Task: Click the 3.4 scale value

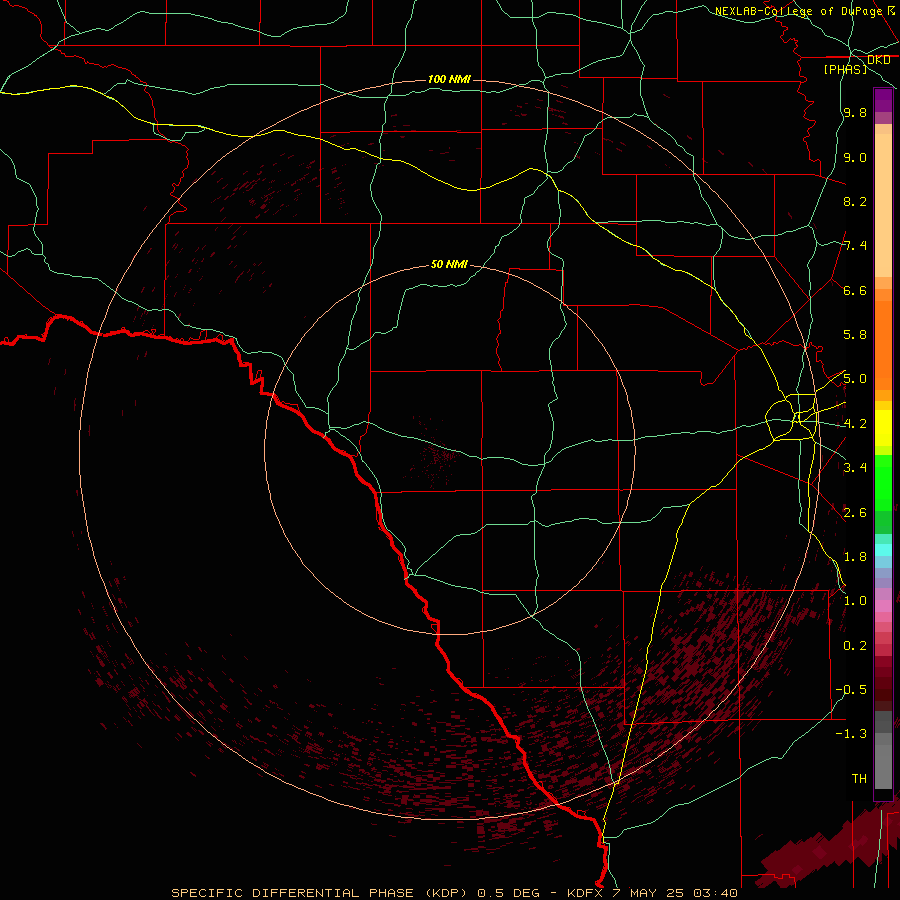Action: tap(855, 468)
